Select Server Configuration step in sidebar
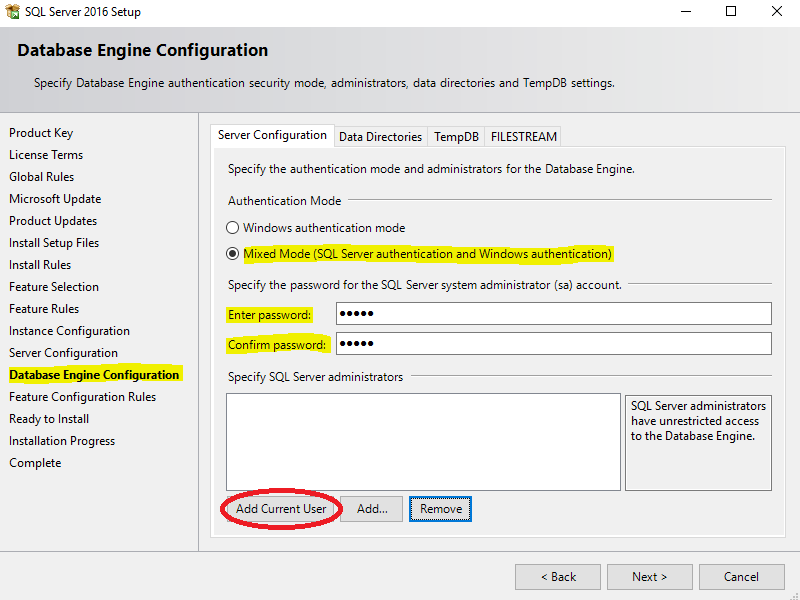The width and height of the screenshot is (800, 600). (x=63, y=353)
